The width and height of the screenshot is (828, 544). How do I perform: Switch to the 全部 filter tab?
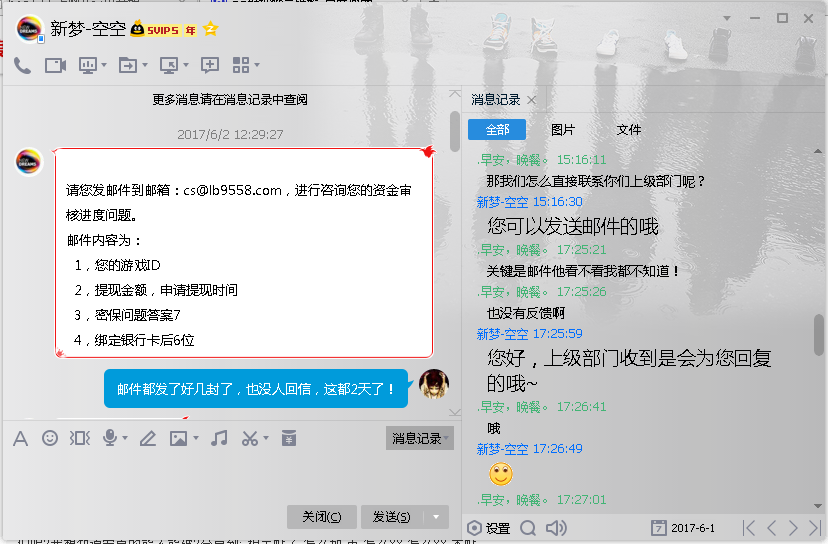click(497, 129)
